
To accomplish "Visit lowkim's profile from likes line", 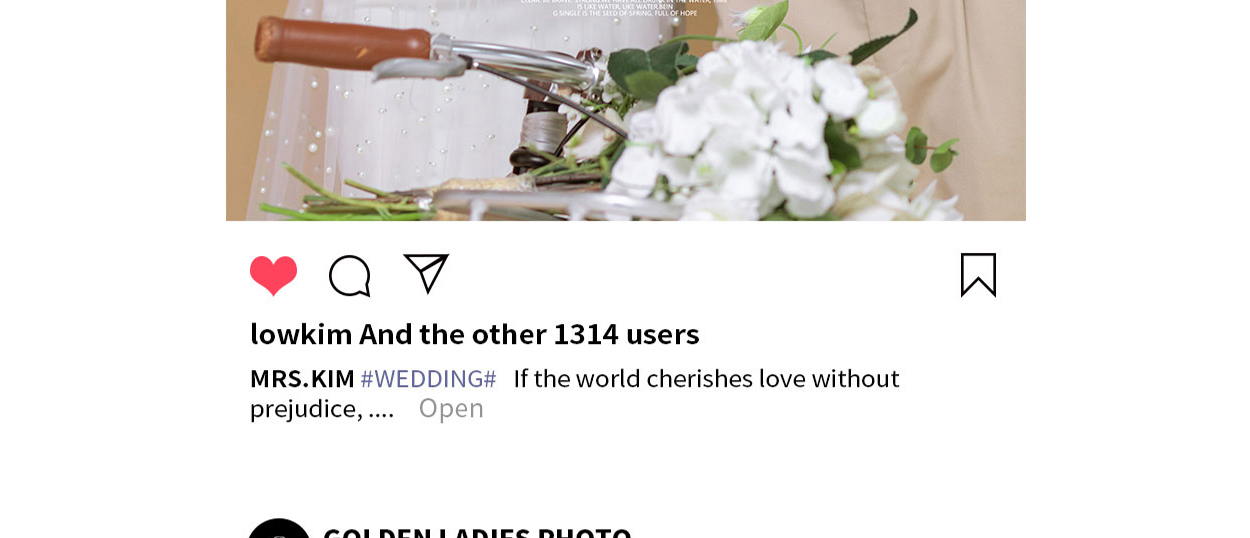I will [x=301, y=333].
